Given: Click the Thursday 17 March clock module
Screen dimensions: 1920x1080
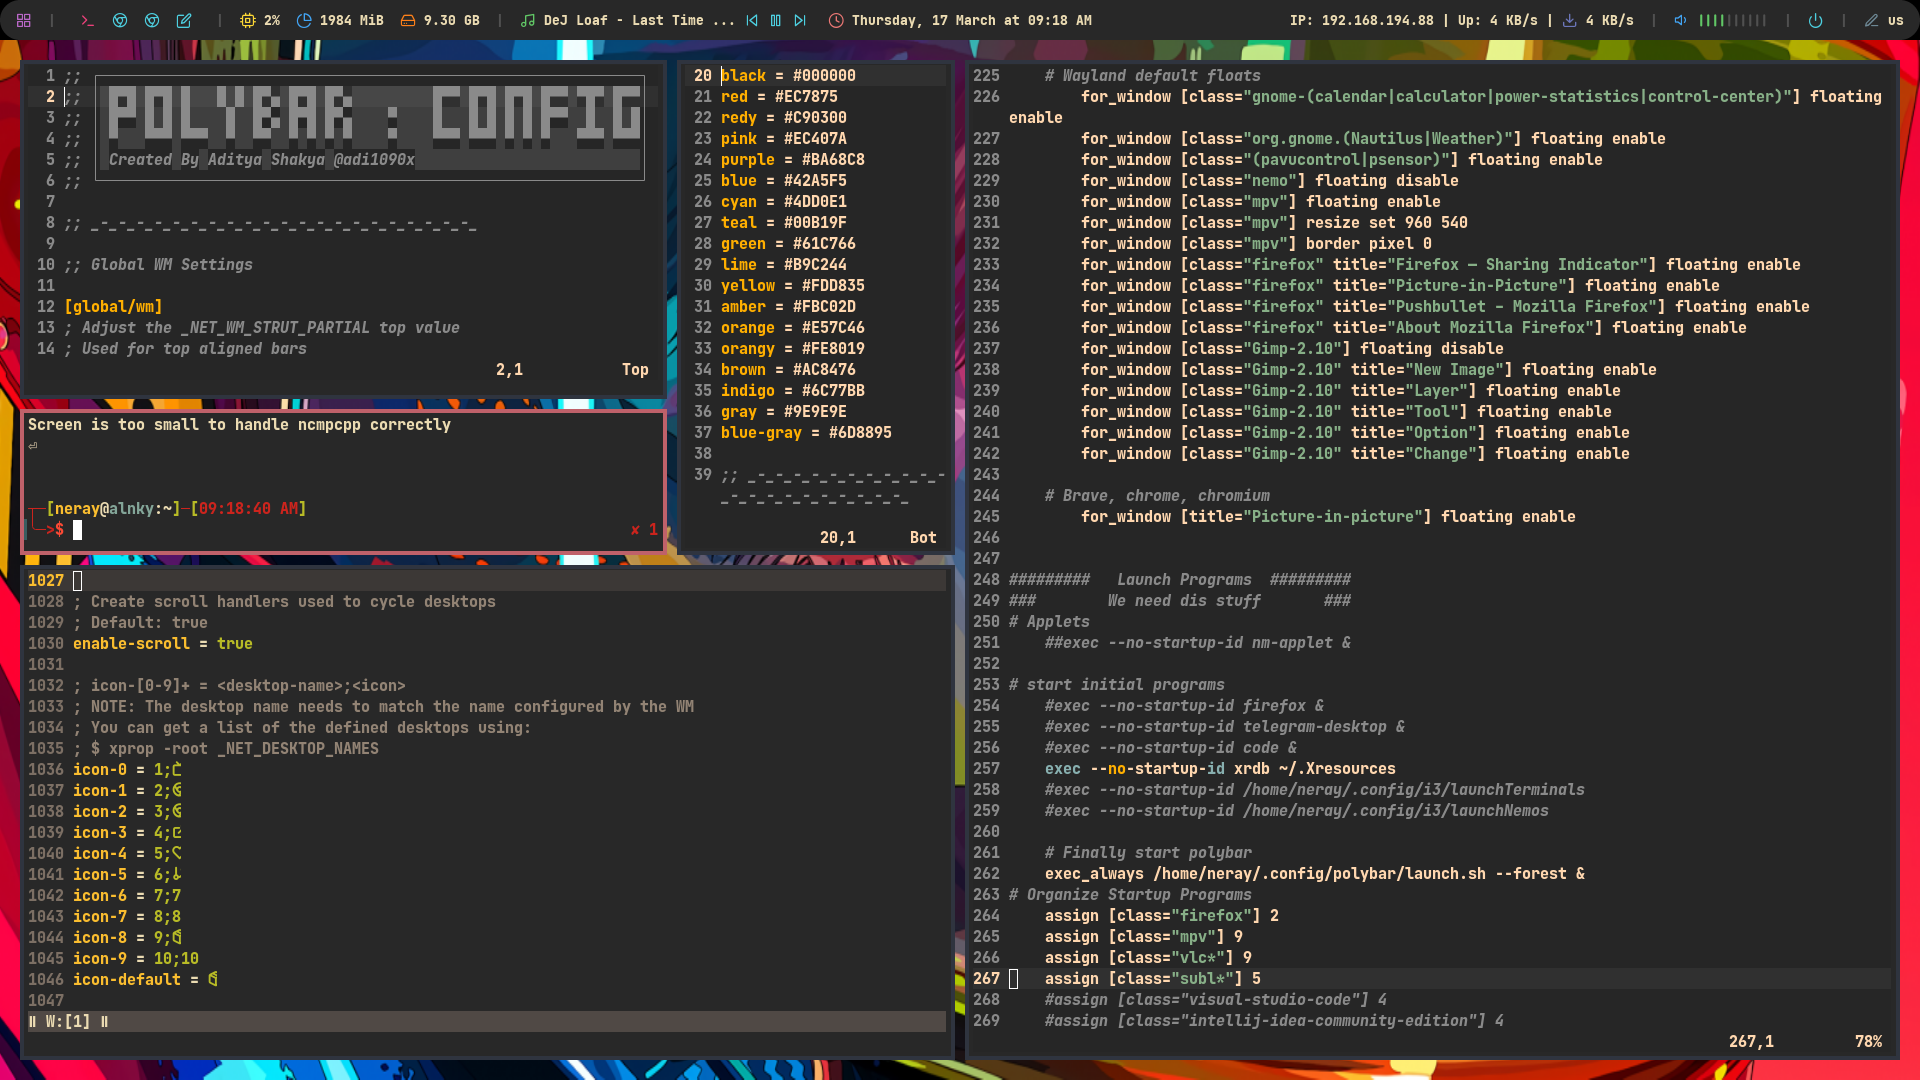Looking at the screenshot, I should pos(958,20).
